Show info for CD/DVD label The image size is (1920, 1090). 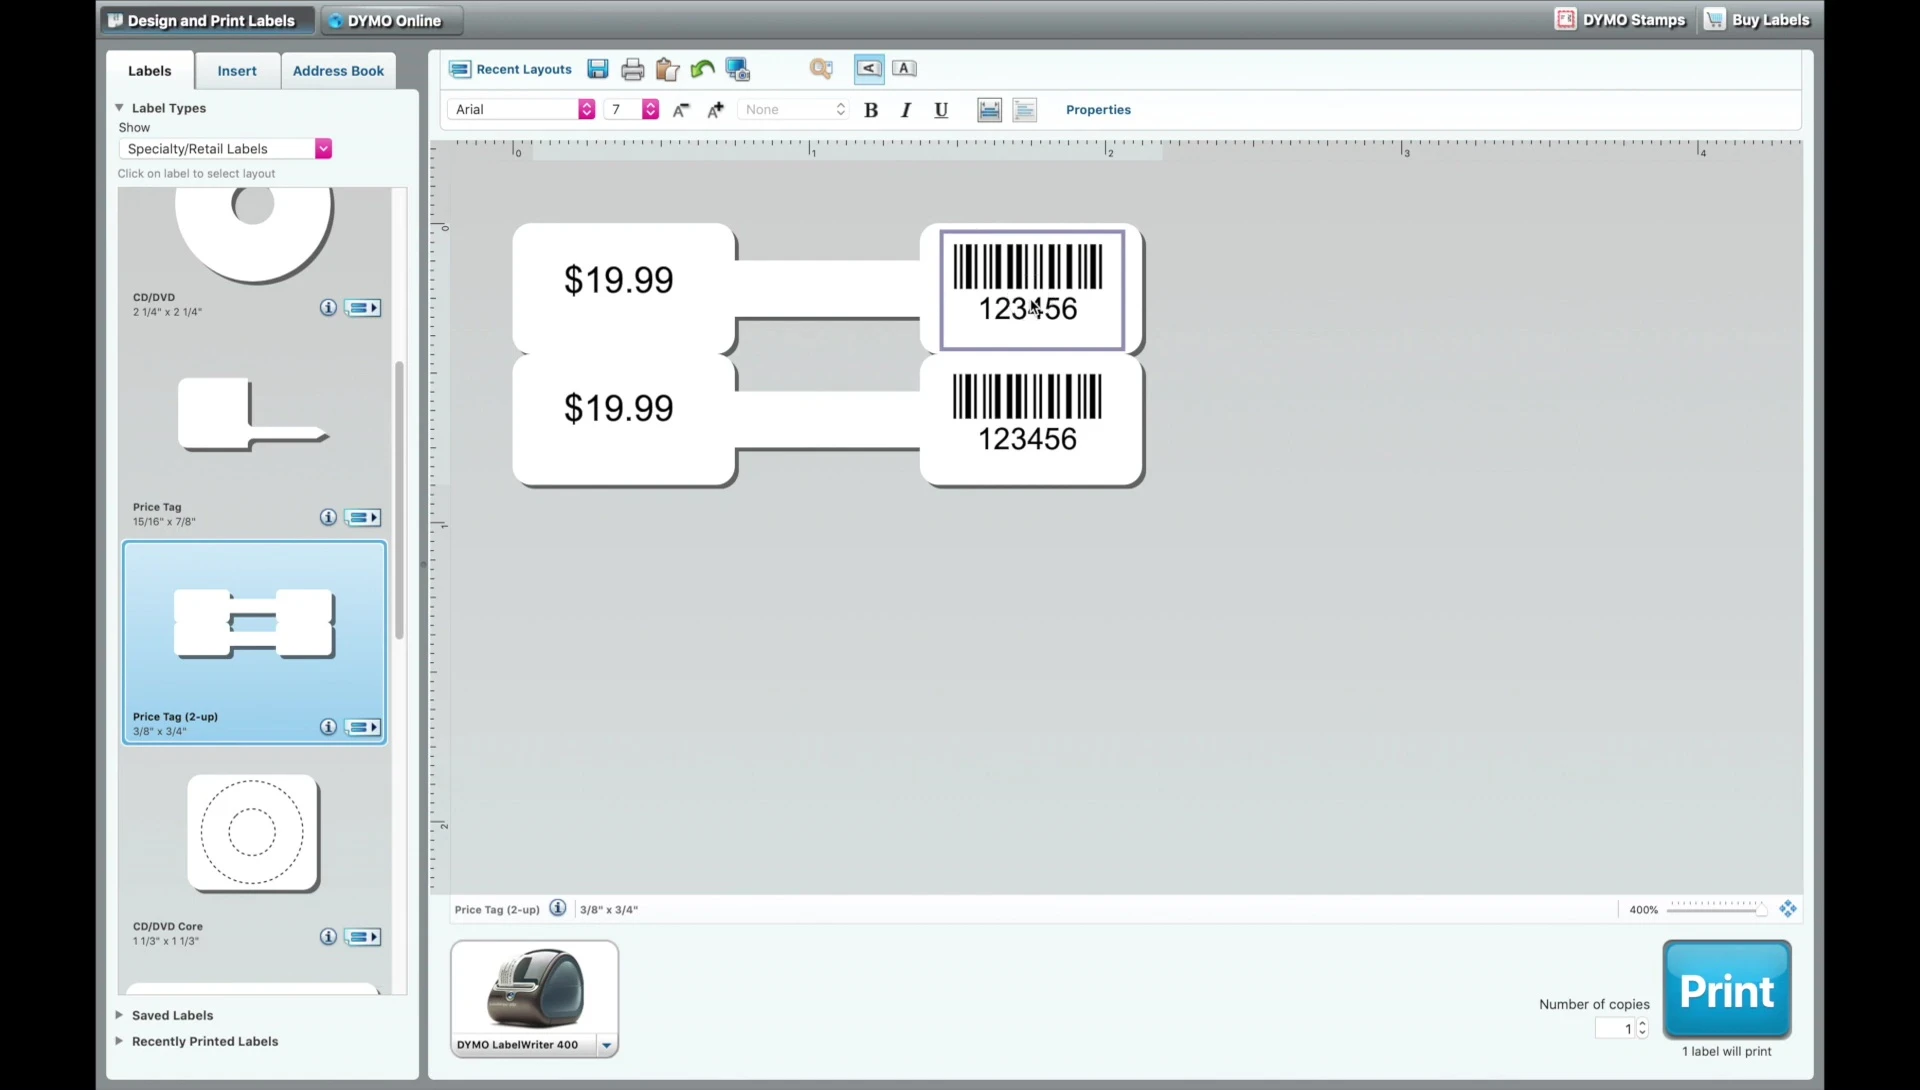[x=328, y=308]
